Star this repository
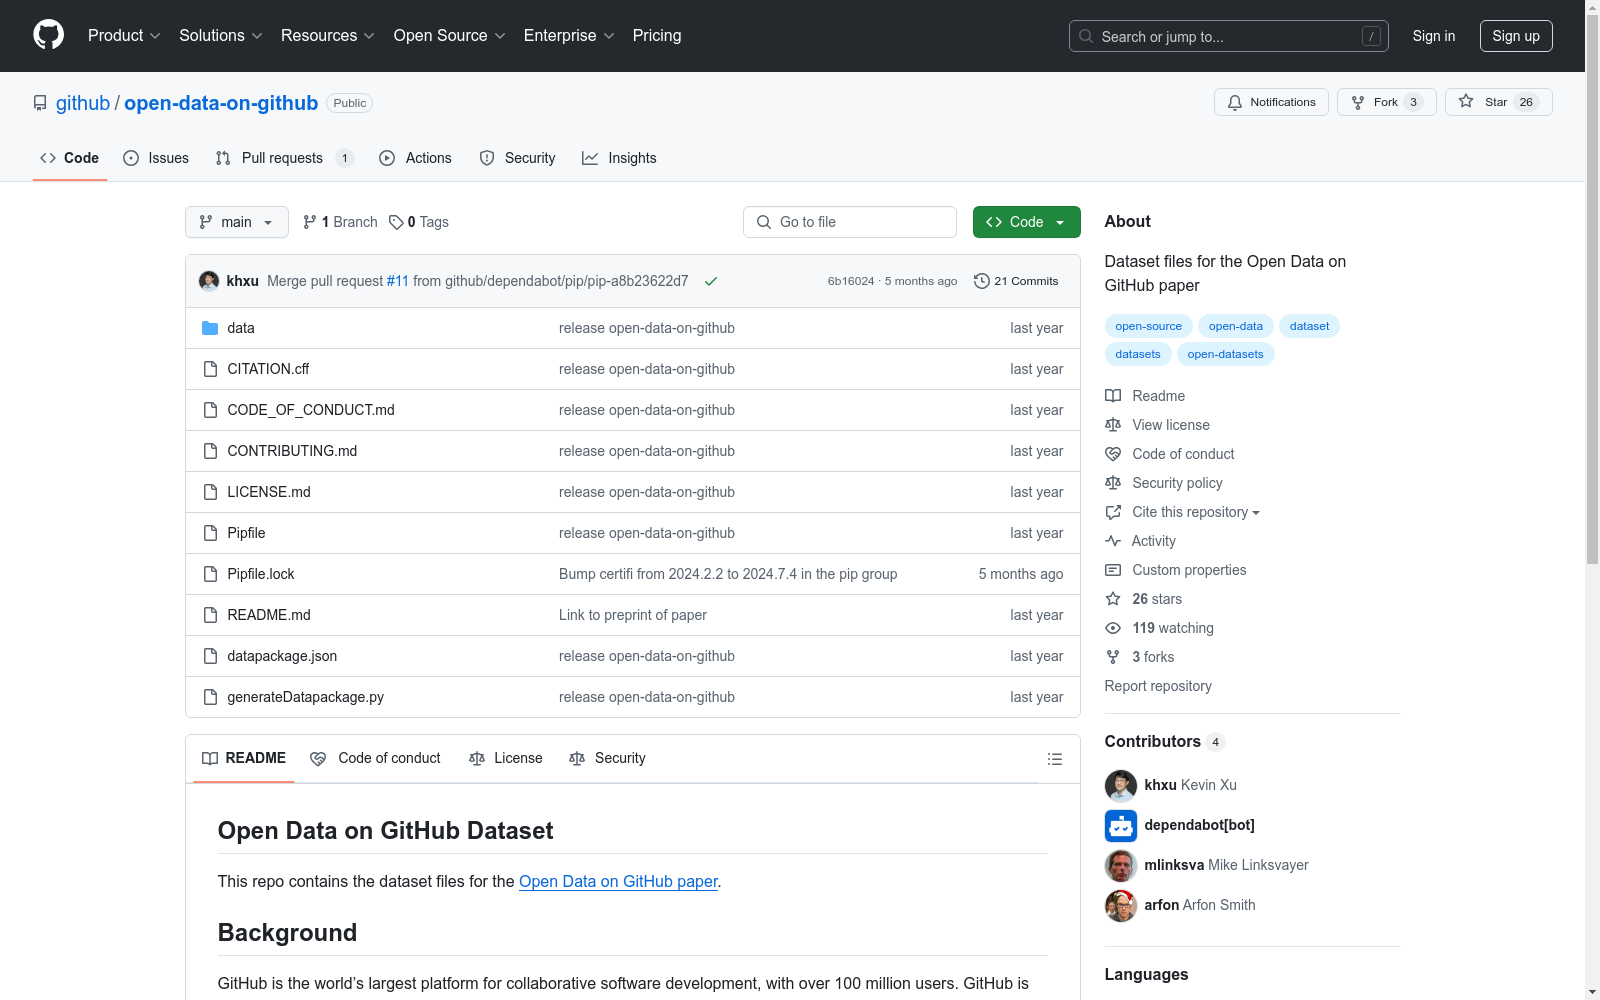The width and height of the screenshot is (1600, 1000). click(1498, 102)
